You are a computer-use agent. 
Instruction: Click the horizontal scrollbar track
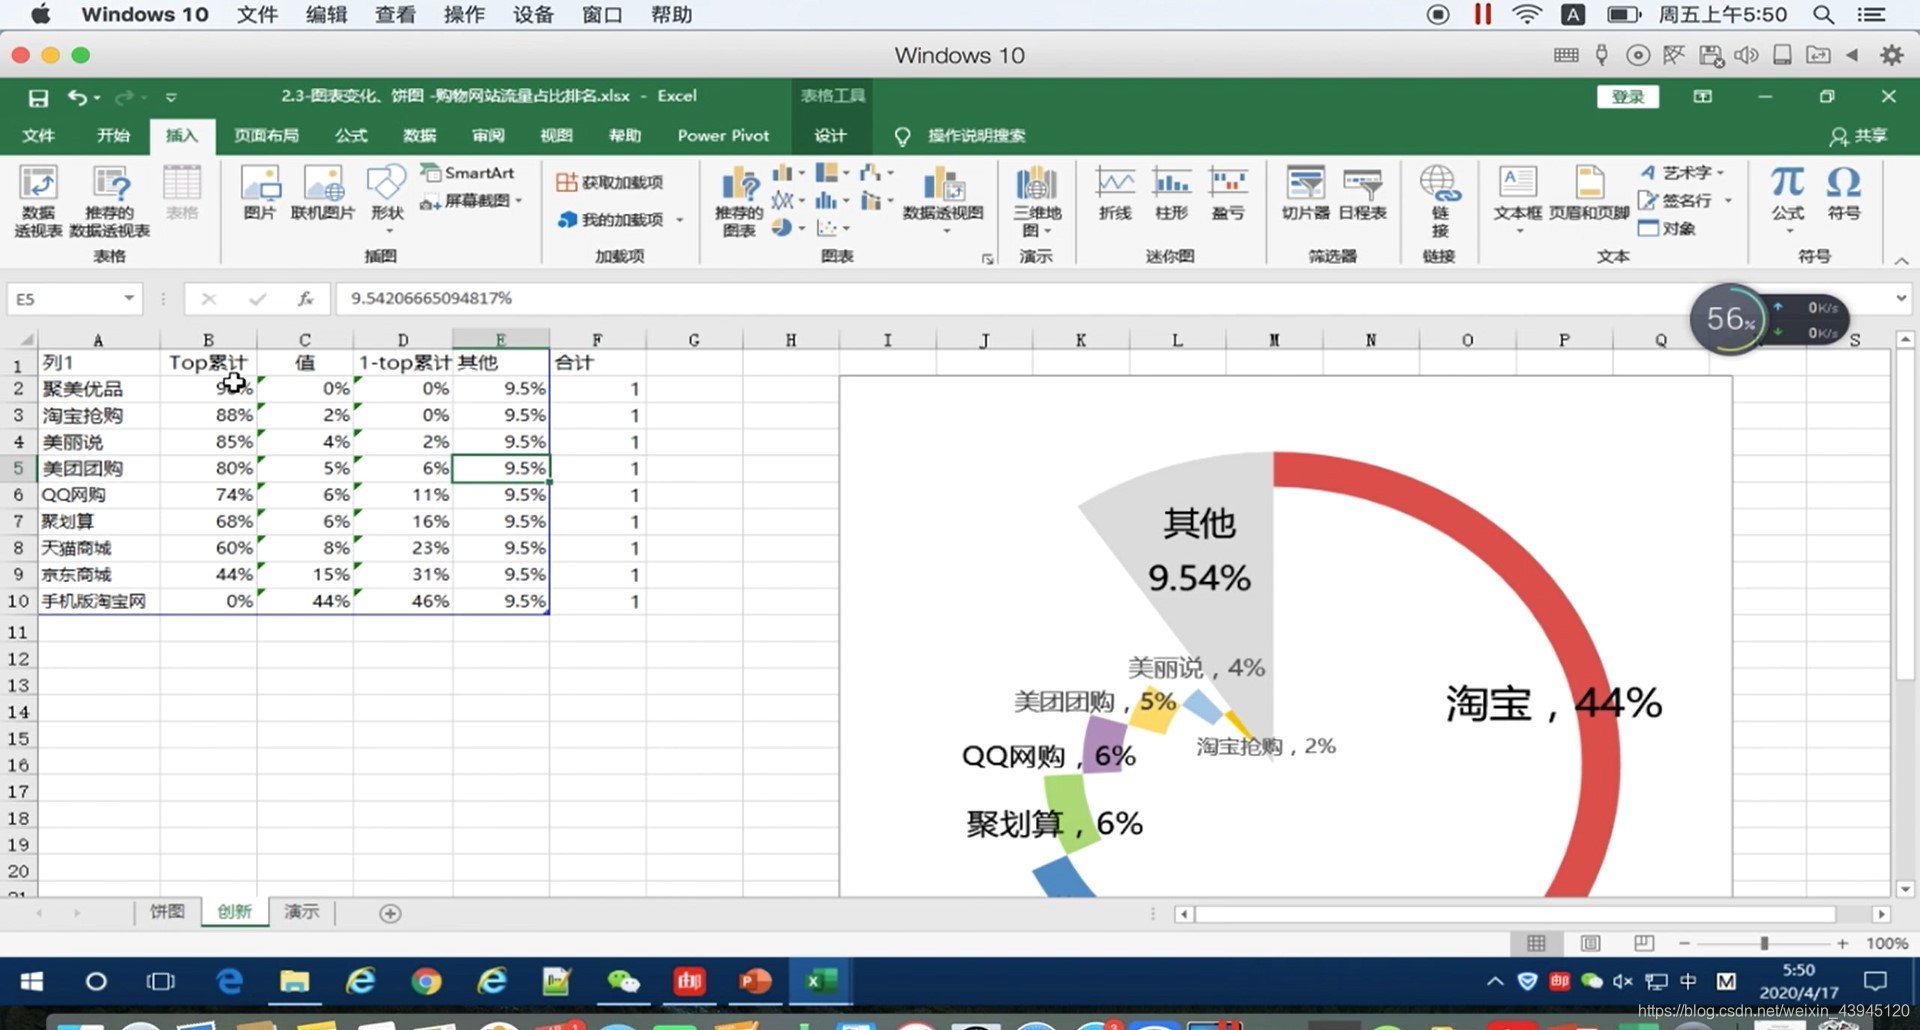tap(1515, 914)
